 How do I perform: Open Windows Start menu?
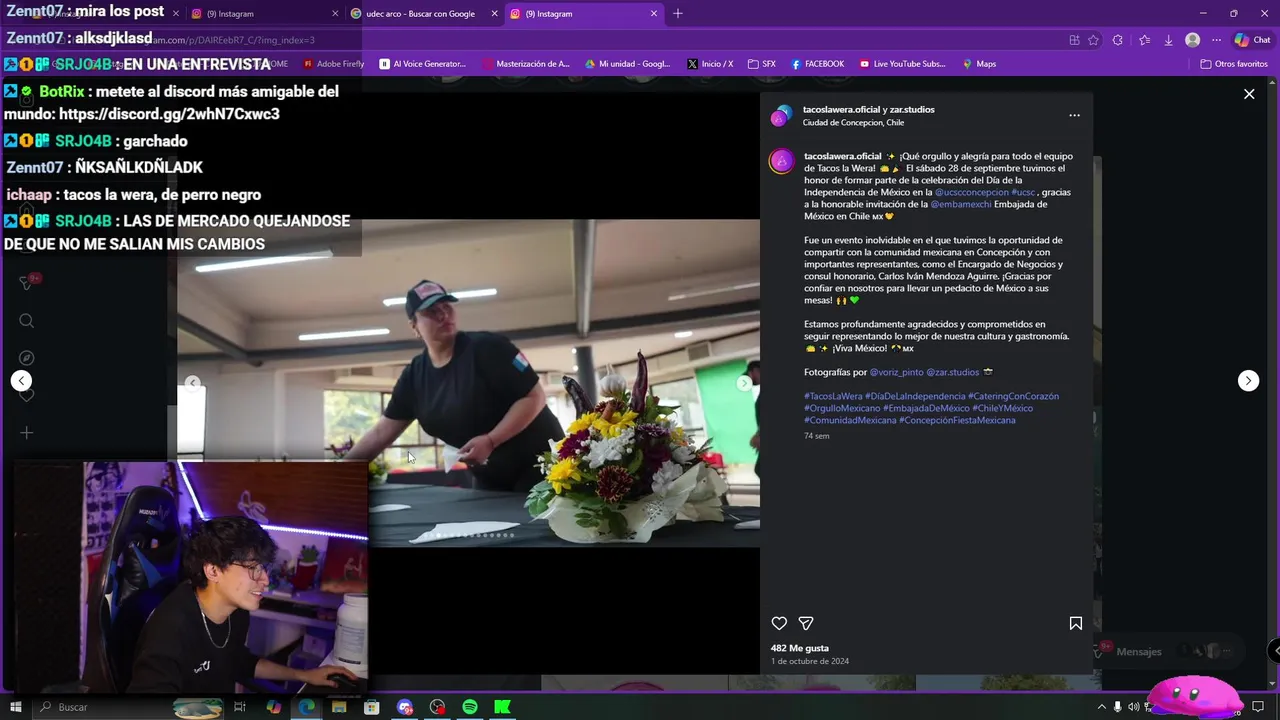pos(15,707)
